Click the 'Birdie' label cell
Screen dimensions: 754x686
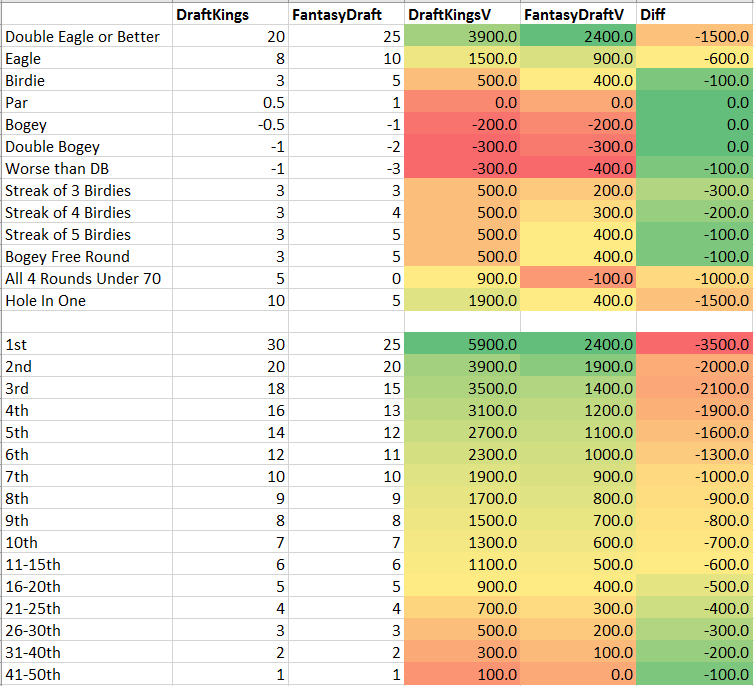point(87,80)
